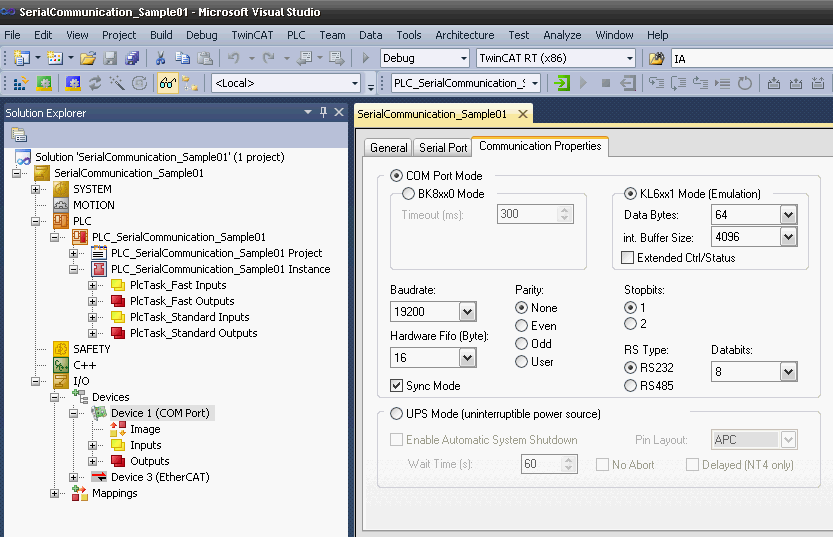The image size is (833, 537).
Task: Toggle the Sync Mode checkbox
Action: (396, 386)
